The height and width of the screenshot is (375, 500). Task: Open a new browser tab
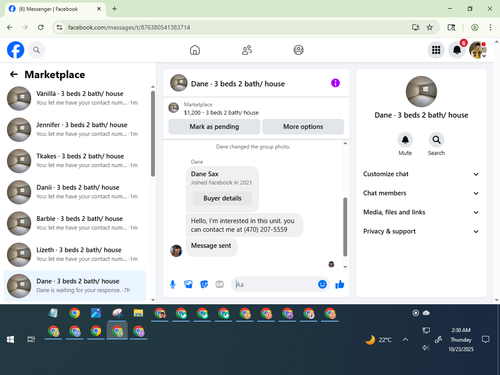114,9
